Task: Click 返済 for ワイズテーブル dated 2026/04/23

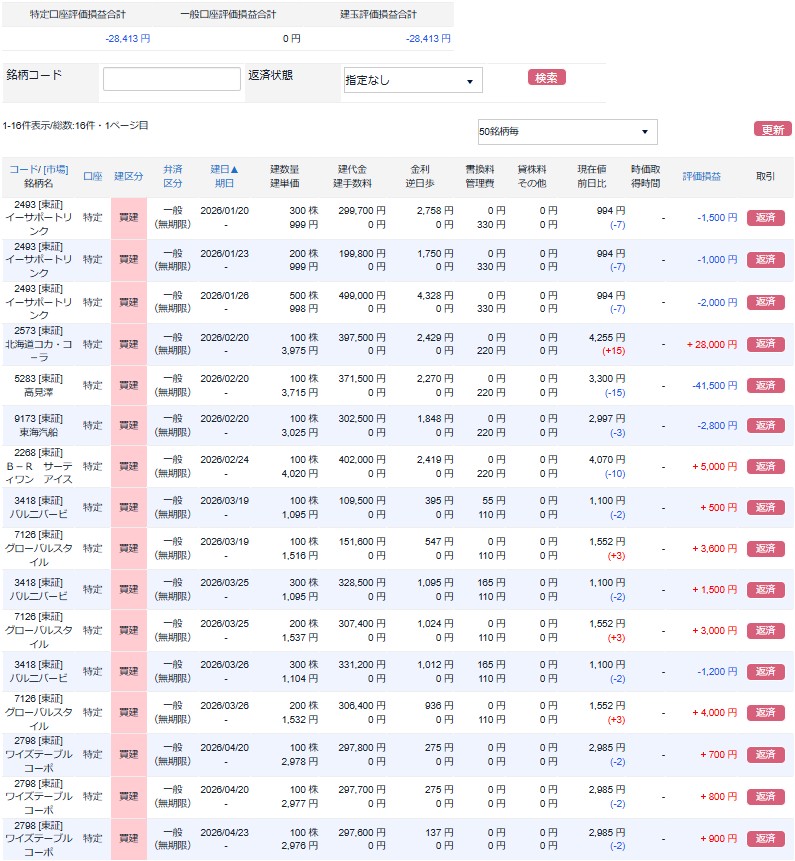Action: (x=765, y=839)
